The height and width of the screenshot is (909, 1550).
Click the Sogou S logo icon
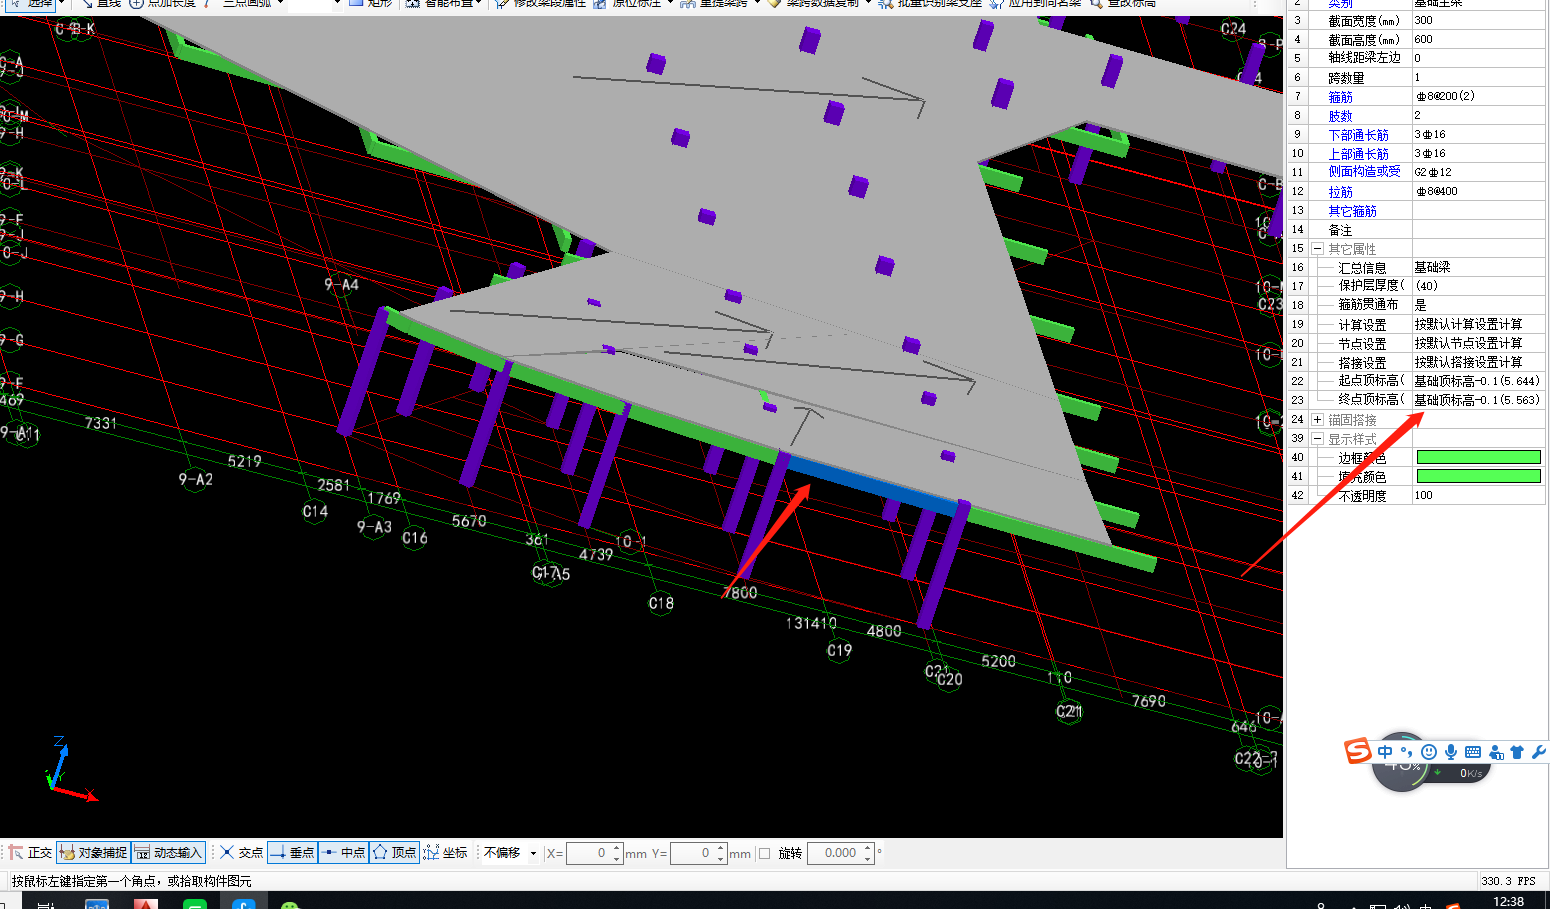pos(1358,751)
